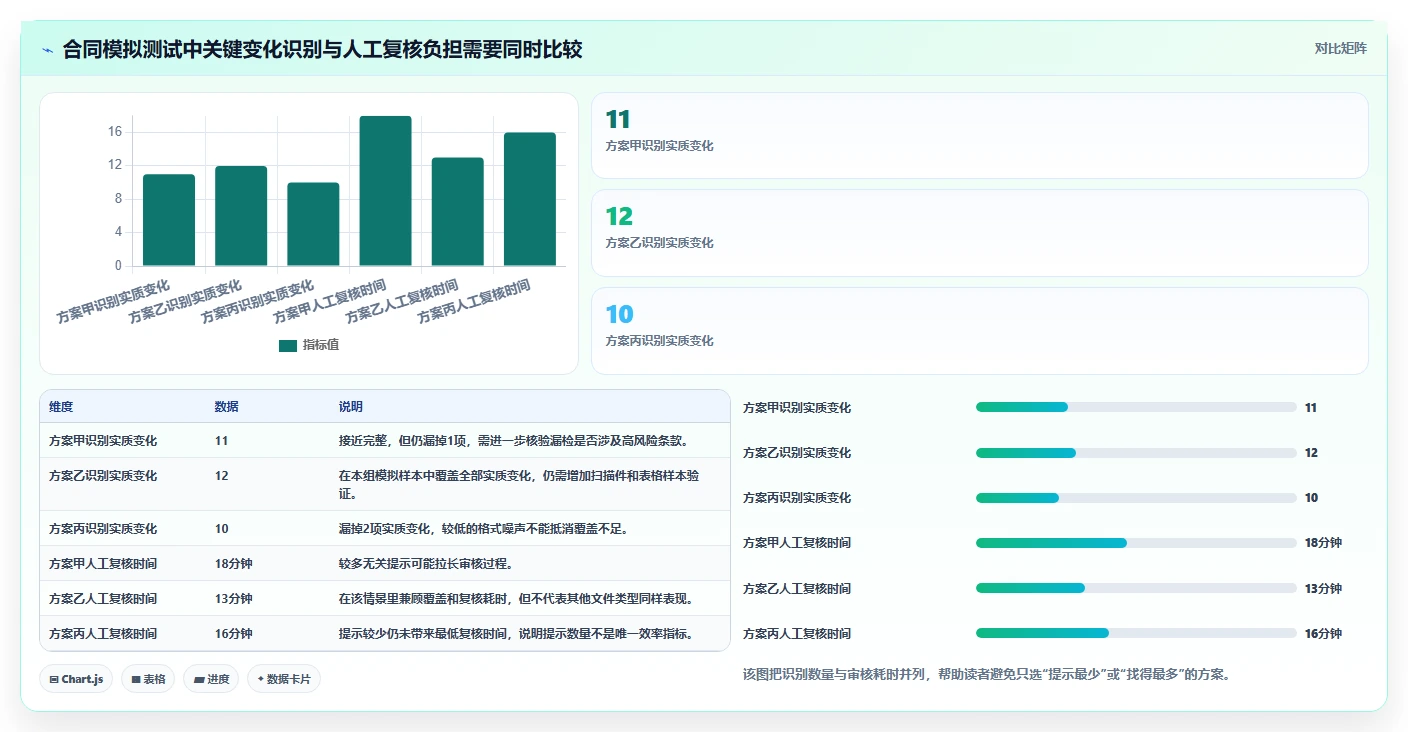The width and height of the screenshot is (1408, 732).
Task: Click table cell 方案丙识别实质变化
Action: [x=103, y=529]
